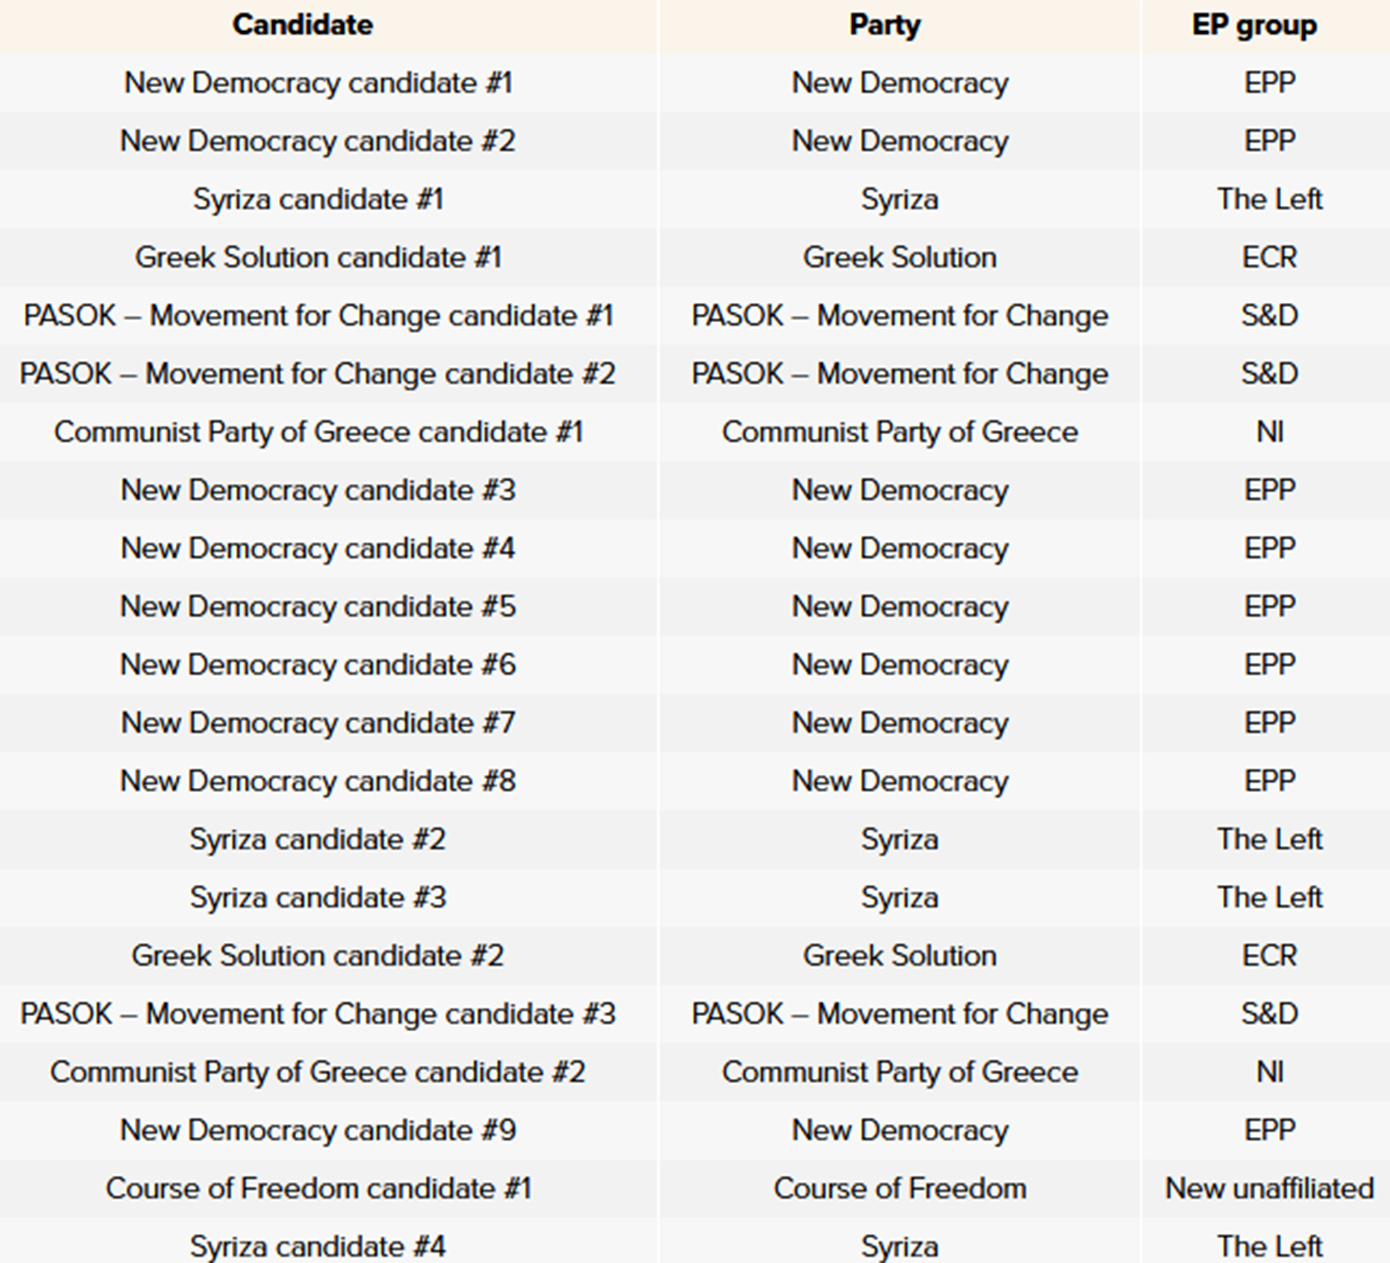1390x1263 pixels.
Task: Click the EP group column header
Action: 1254,25
